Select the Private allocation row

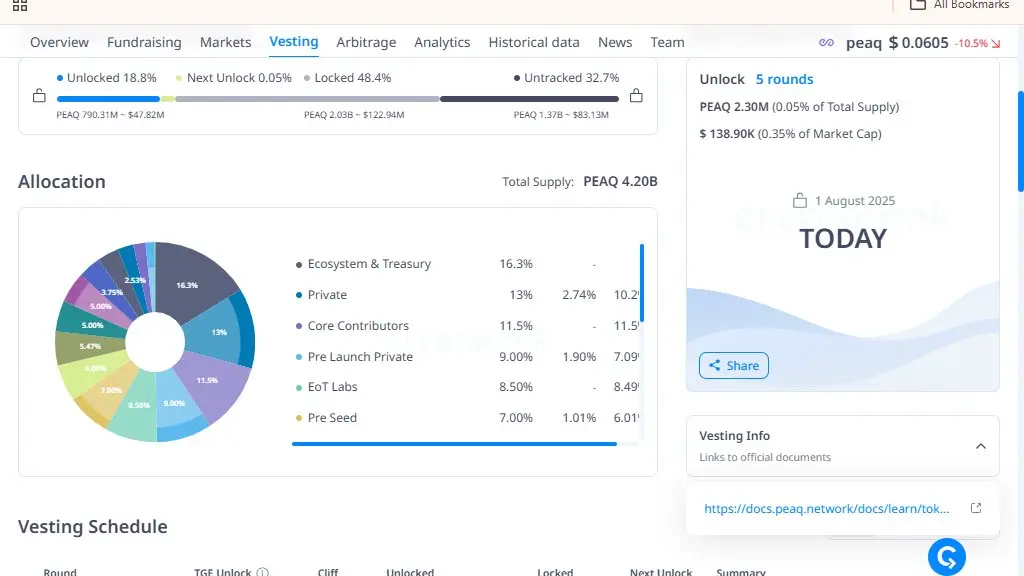[468, 295]
